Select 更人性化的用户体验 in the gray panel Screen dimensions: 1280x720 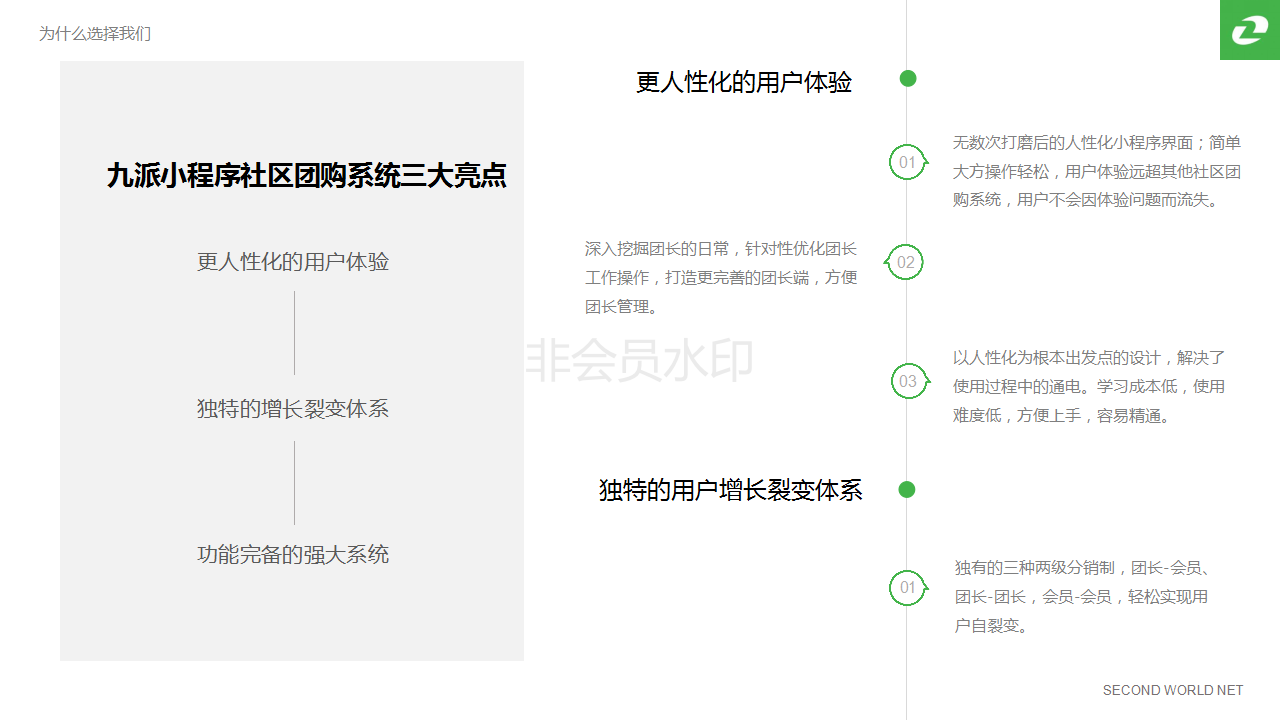[x=293, y=262]
